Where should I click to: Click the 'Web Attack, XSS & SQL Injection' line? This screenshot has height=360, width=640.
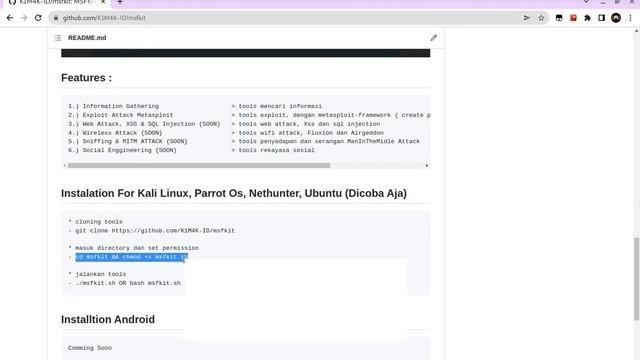pyautogui.click(x=144, y=124)
